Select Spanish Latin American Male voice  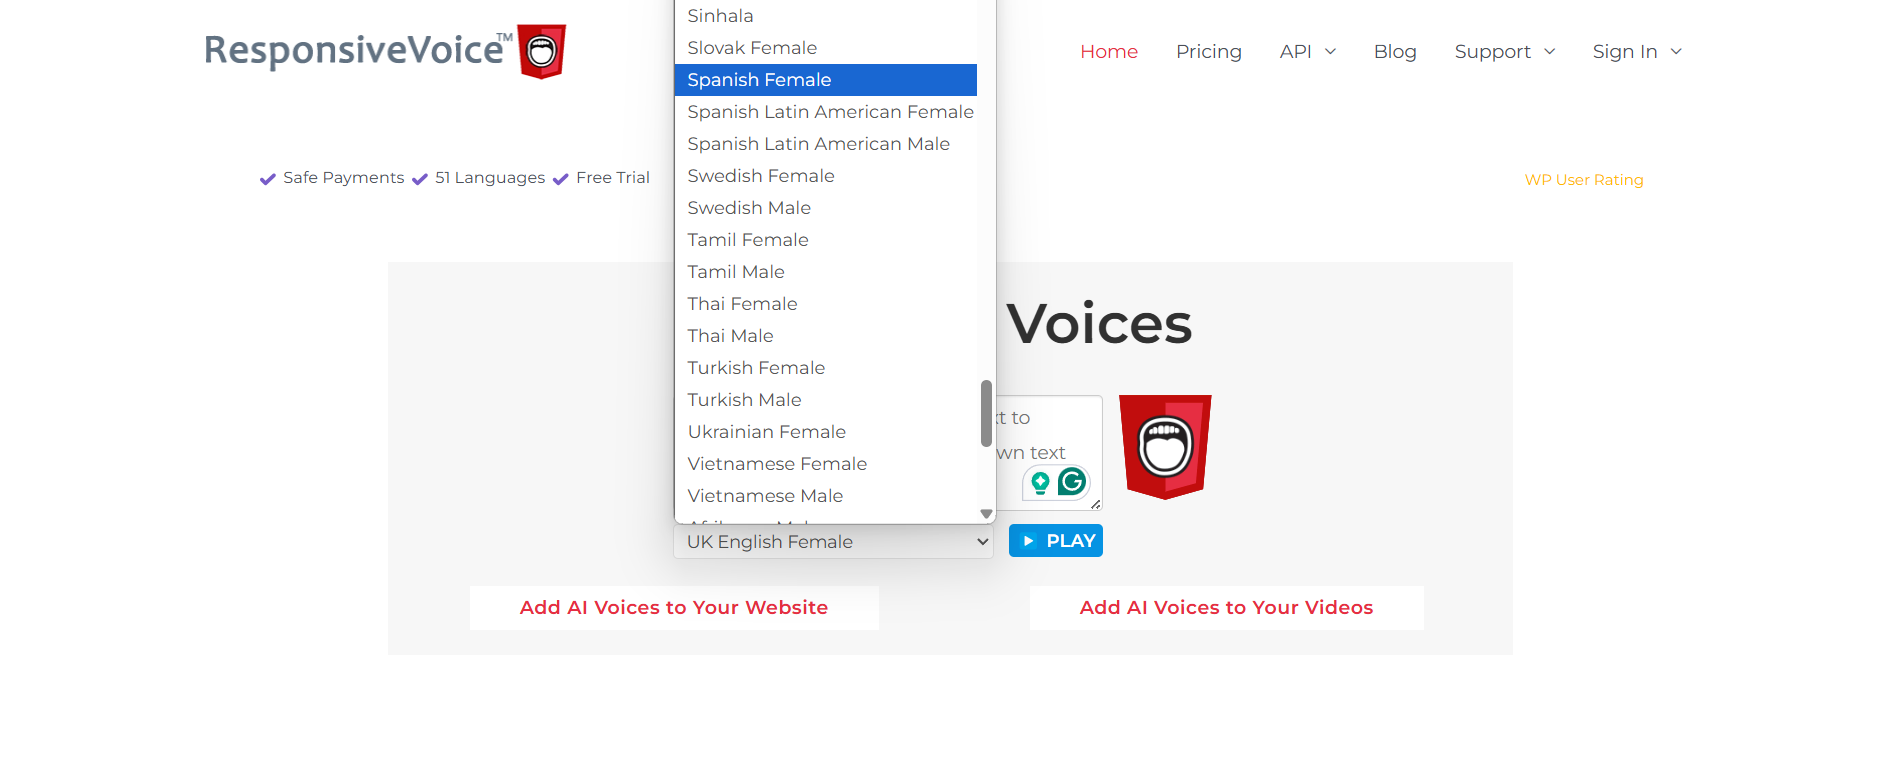(826, 144)
